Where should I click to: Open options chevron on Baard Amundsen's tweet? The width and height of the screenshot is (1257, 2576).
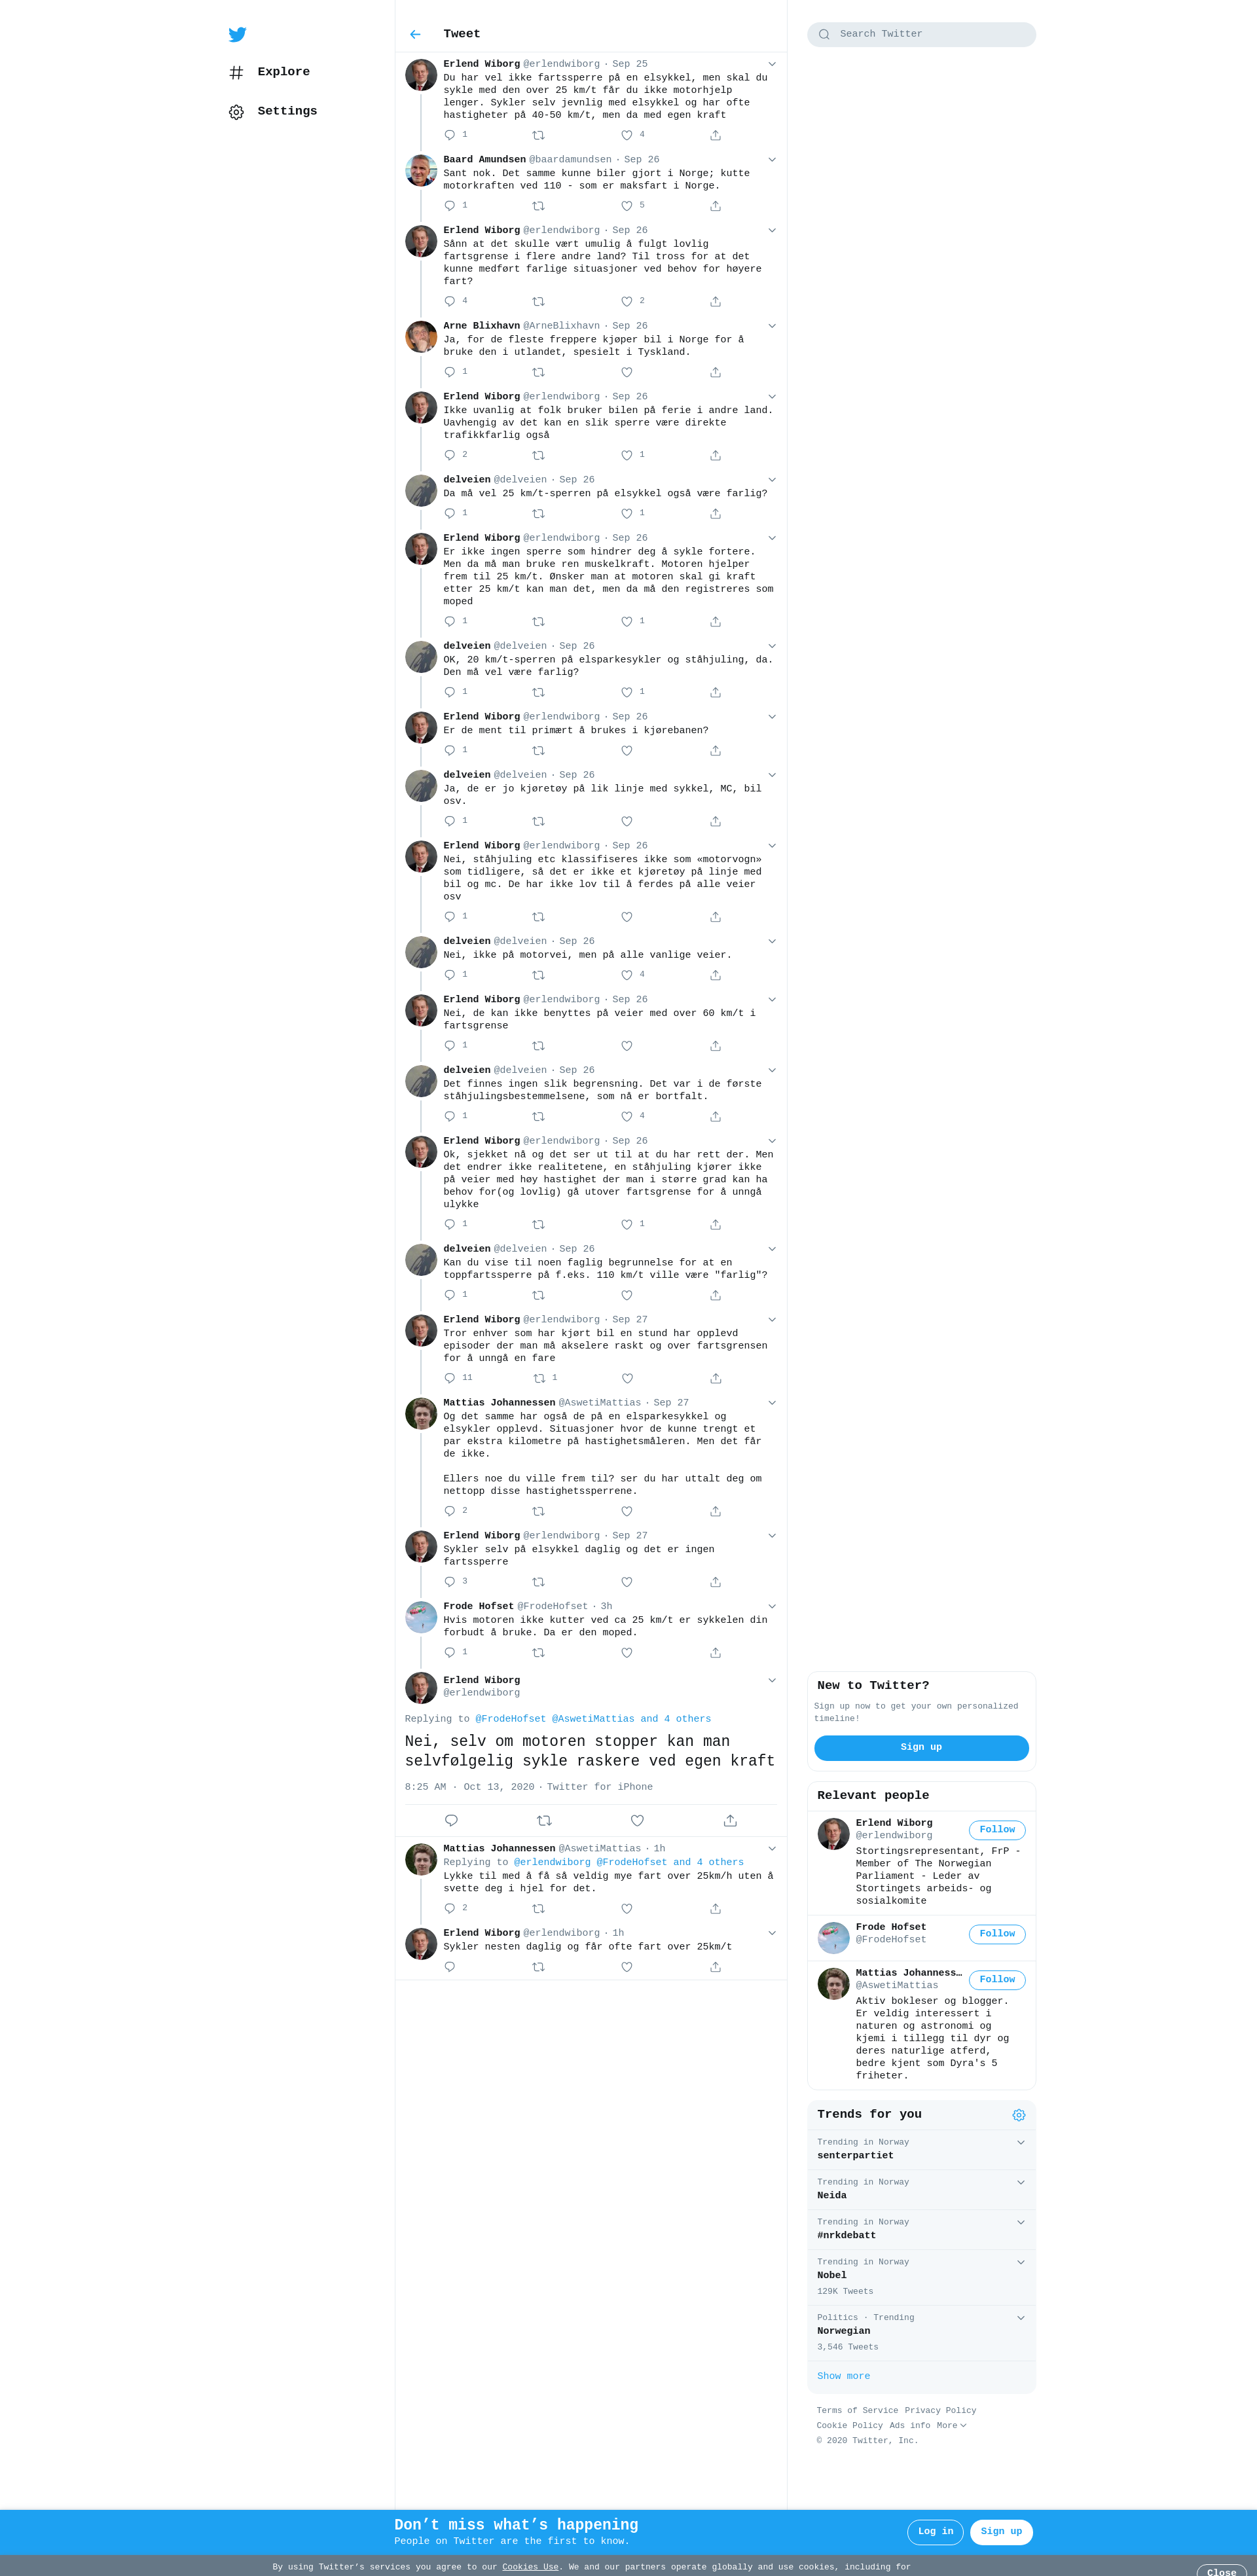[772, 160]
